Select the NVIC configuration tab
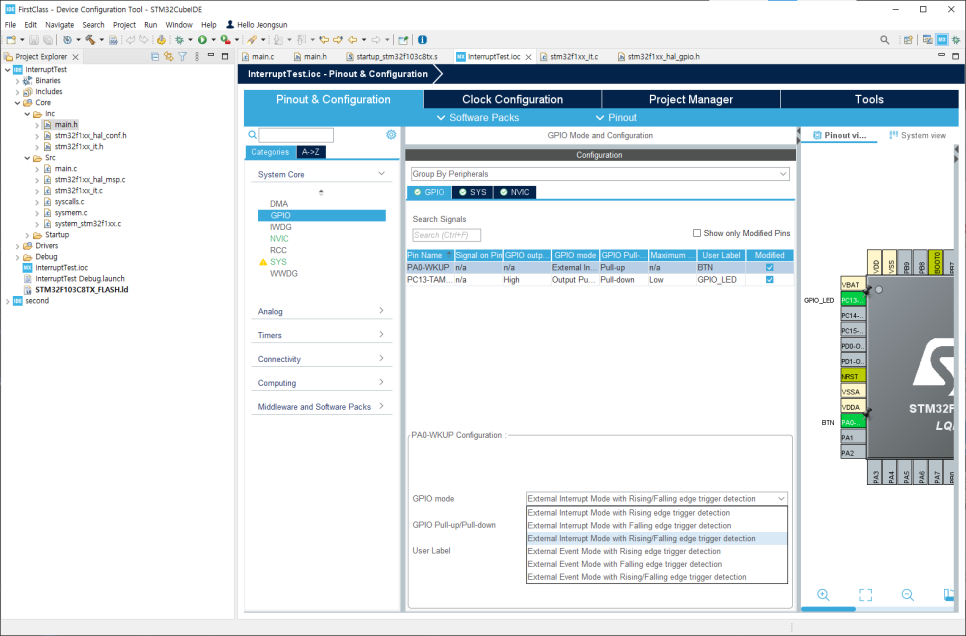 tap(514, 192)
